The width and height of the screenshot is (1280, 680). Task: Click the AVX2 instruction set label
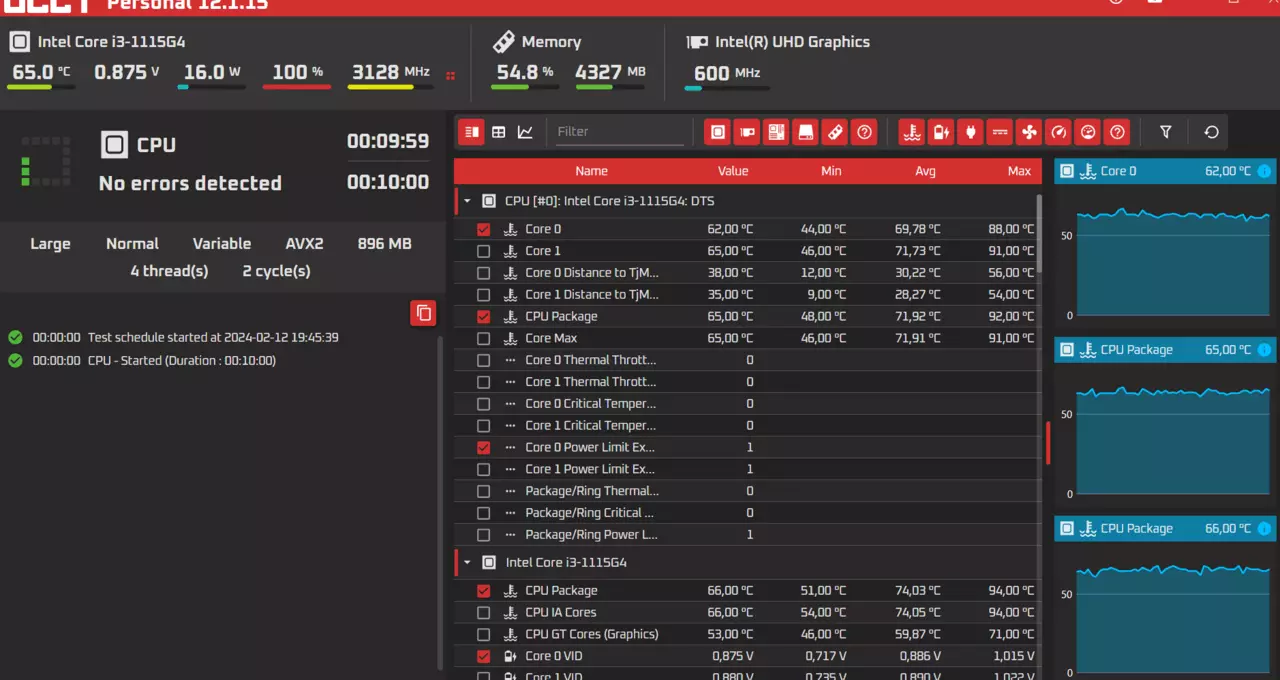click(x=304, y=244)
